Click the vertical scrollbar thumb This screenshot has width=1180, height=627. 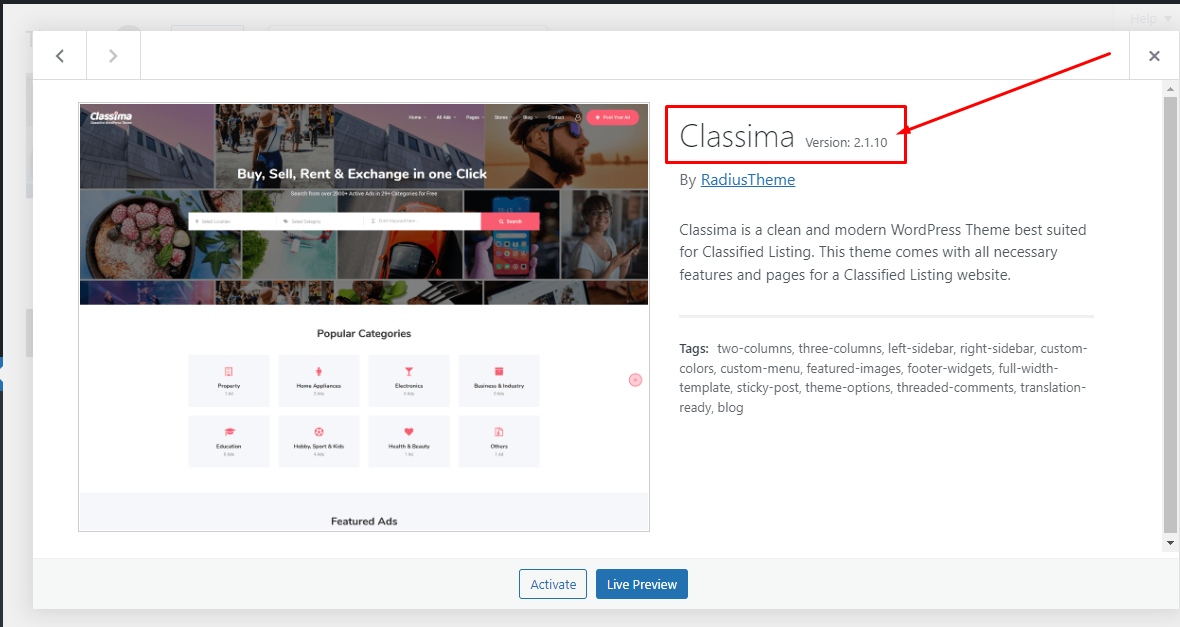pyautogui.click(x=1169, y=315)
